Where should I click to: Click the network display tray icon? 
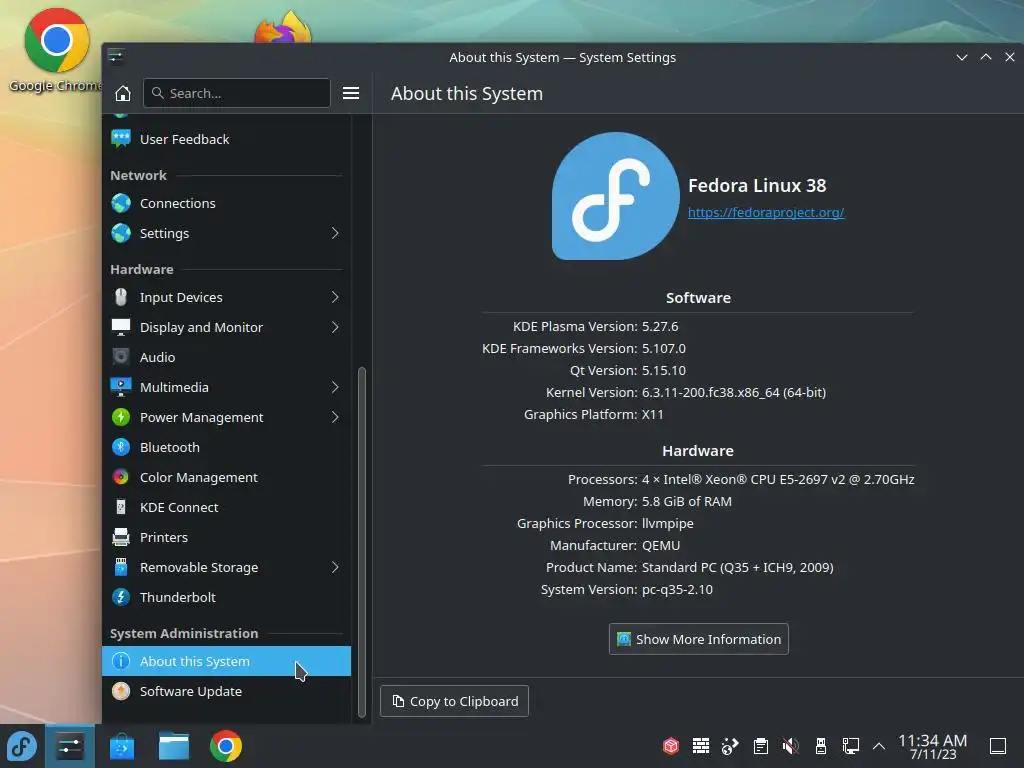[x=851, y=746]
